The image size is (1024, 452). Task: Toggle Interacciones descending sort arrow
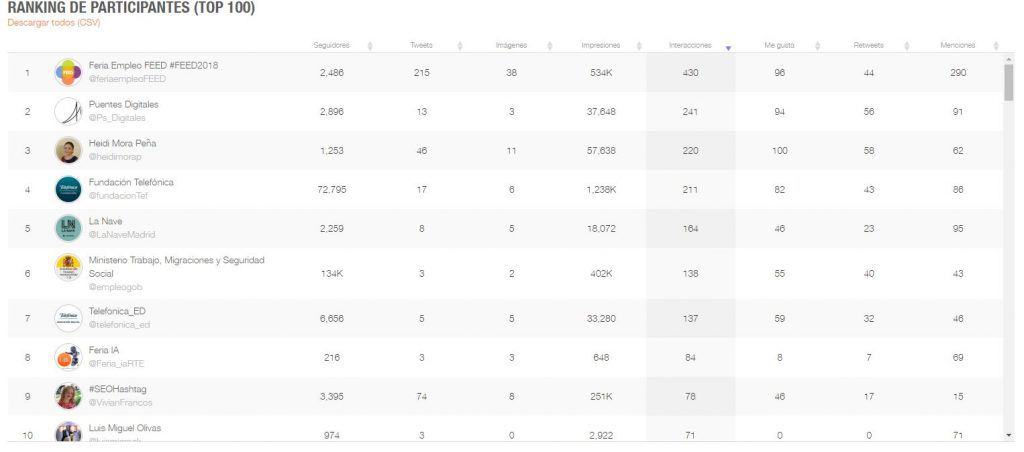[728, 47]
